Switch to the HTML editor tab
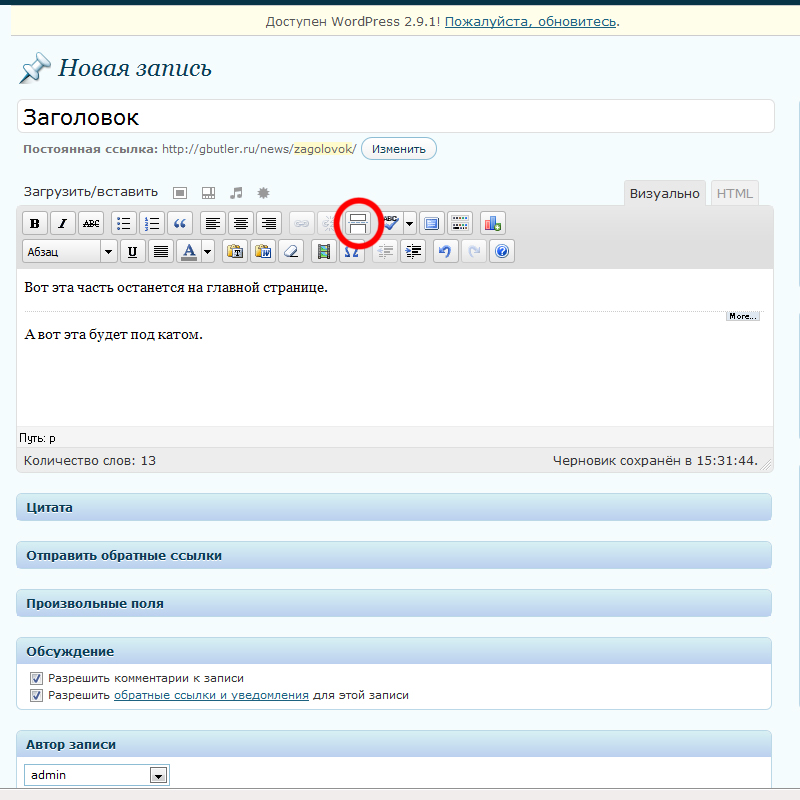 (x=735, y=193)
